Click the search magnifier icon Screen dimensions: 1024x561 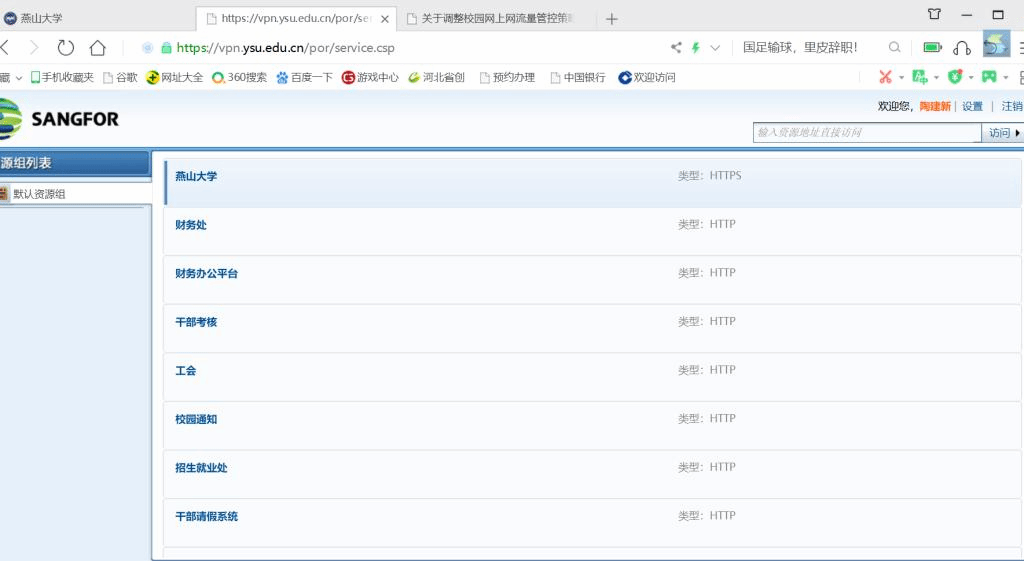tap(895, 47)
